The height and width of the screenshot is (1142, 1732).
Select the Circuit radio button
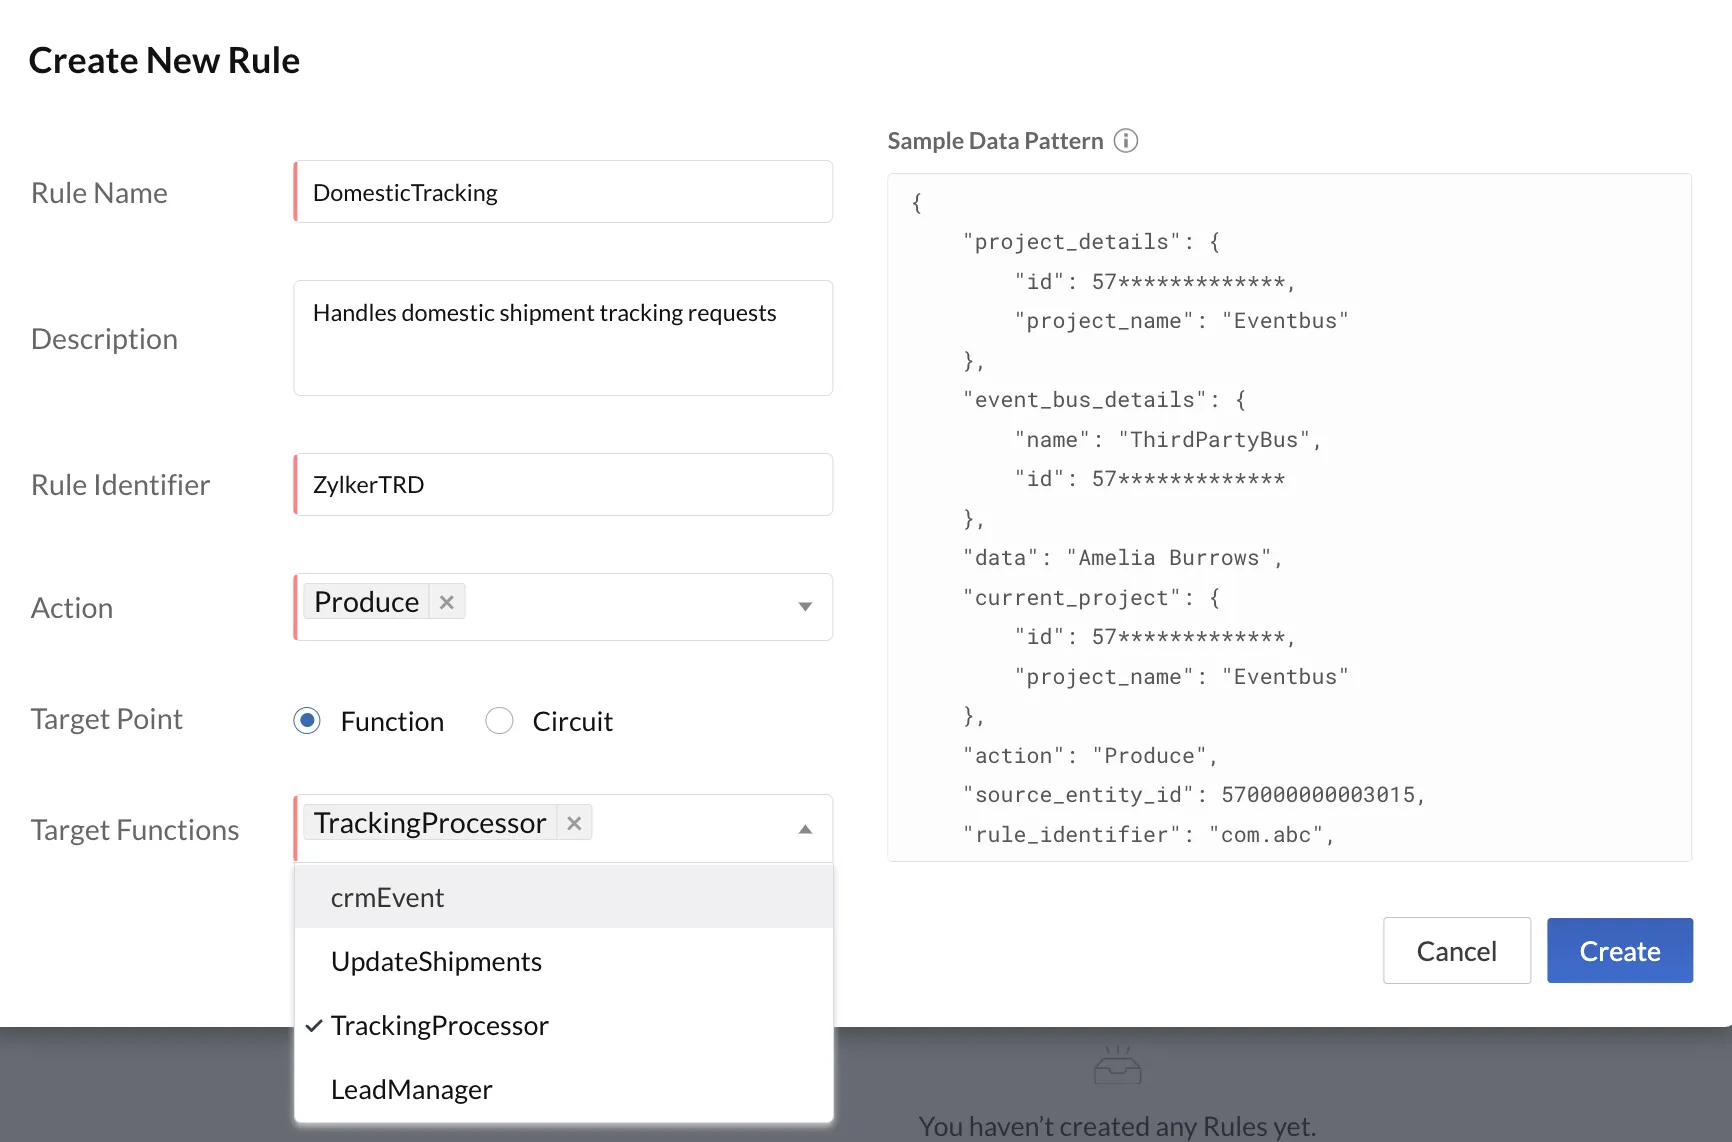pyautogui.click(x=499, y=720)
